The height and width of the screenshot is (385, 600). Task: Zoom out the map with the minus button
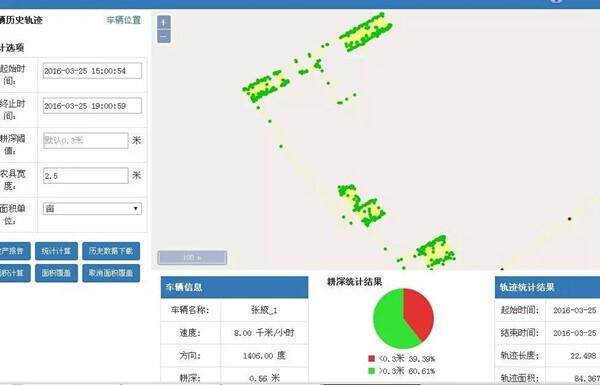pos(164,37)
